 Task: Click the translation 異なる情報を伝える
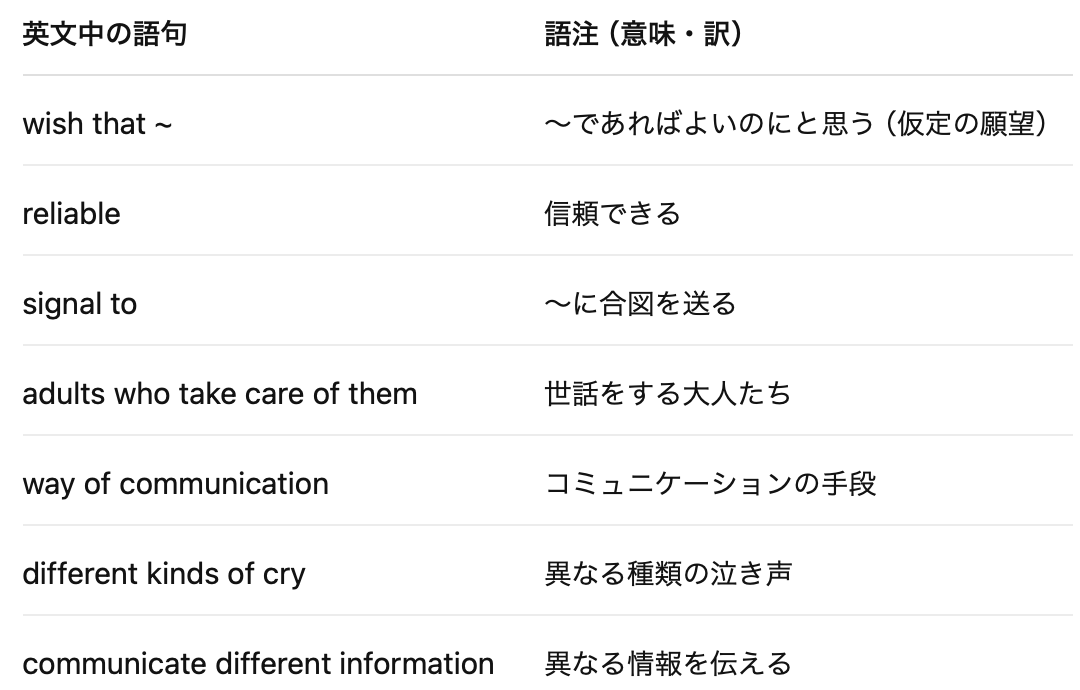[668, 665]
